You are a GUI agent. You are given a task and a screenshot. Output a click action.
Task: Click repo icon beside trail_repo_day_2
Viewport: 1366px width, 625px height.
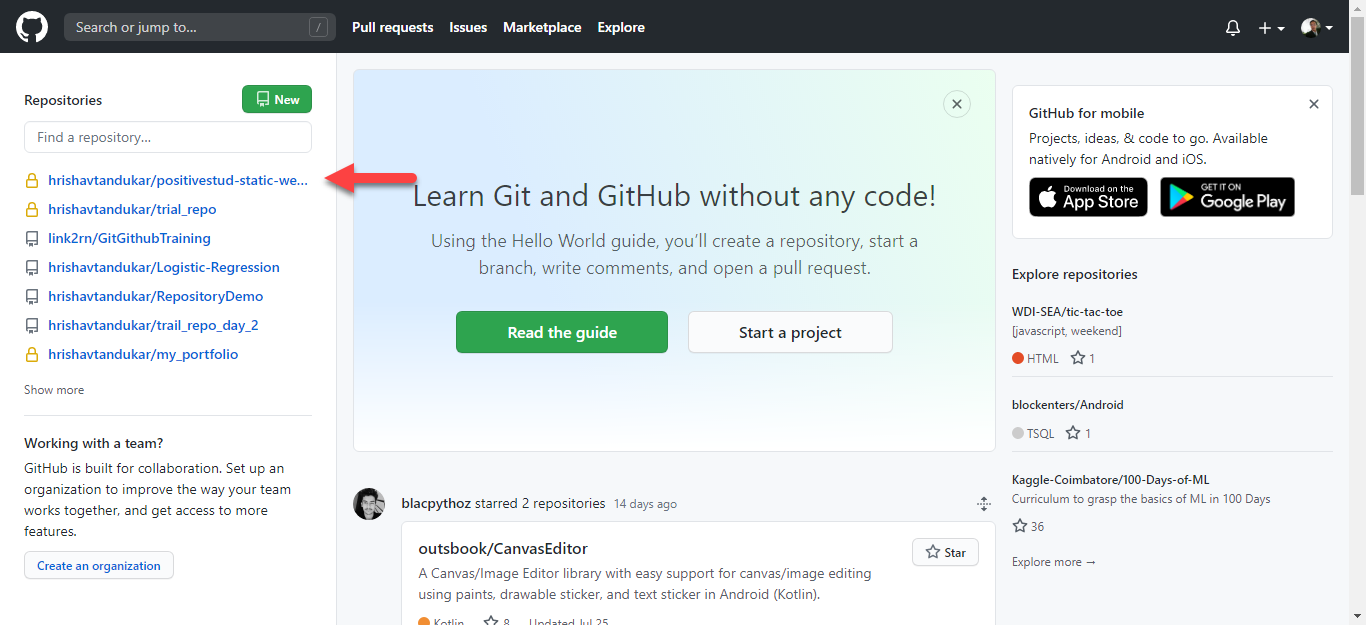31,326
